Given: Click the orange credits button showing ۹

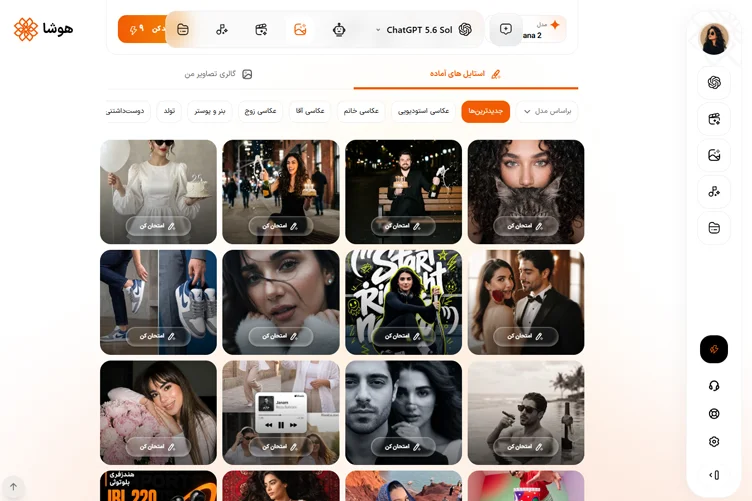Looking at the screenshot, I should (141, 29).
